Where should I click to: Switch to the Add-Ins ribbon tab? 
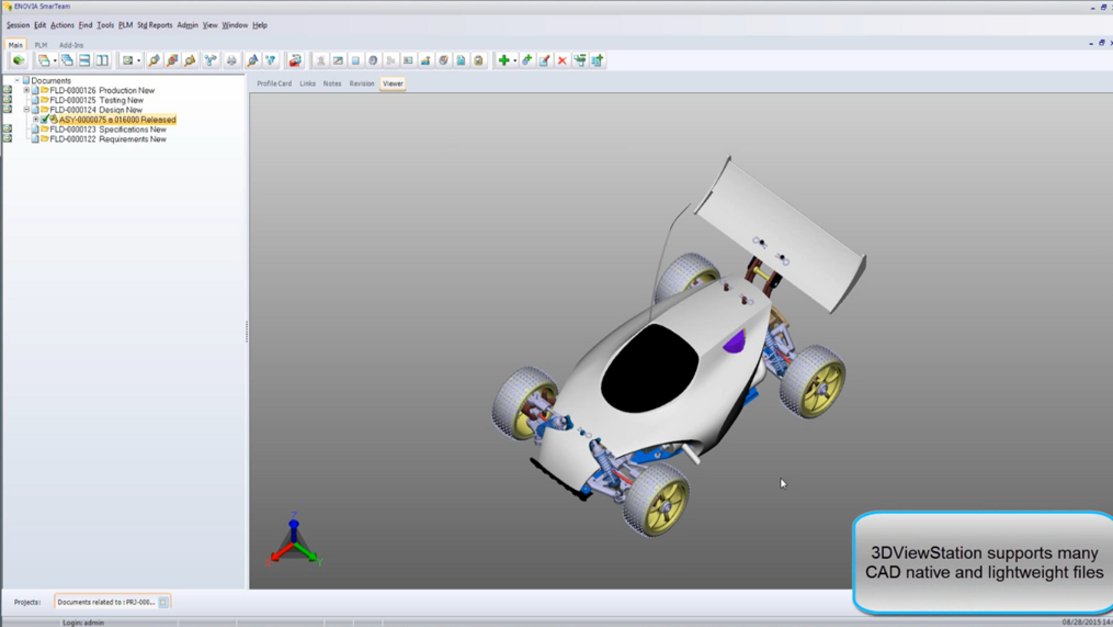tap(71, 45)
